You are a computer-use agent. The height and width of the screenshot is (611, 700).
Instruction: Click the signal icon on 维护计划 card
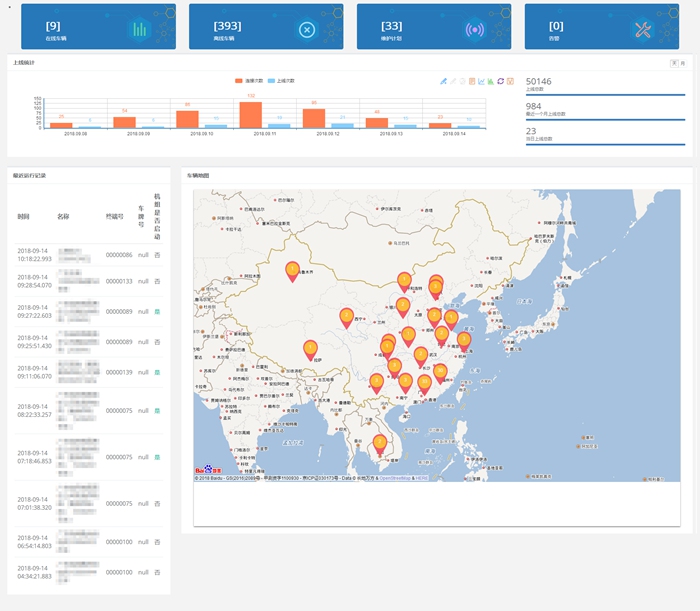474,29
